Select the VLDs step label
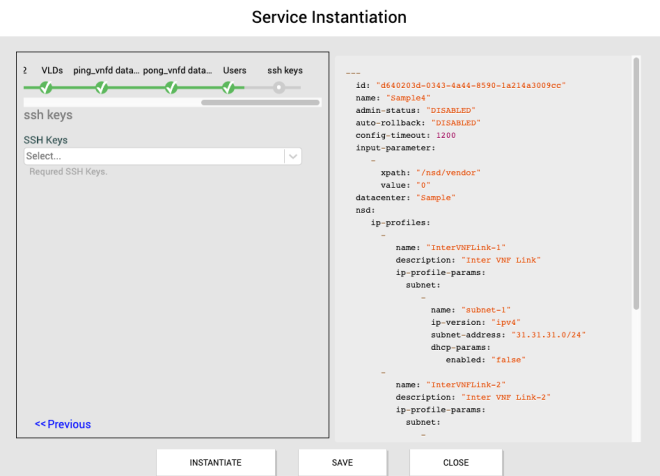The width and height of the screenshot is (660, 476). (52, 71)
